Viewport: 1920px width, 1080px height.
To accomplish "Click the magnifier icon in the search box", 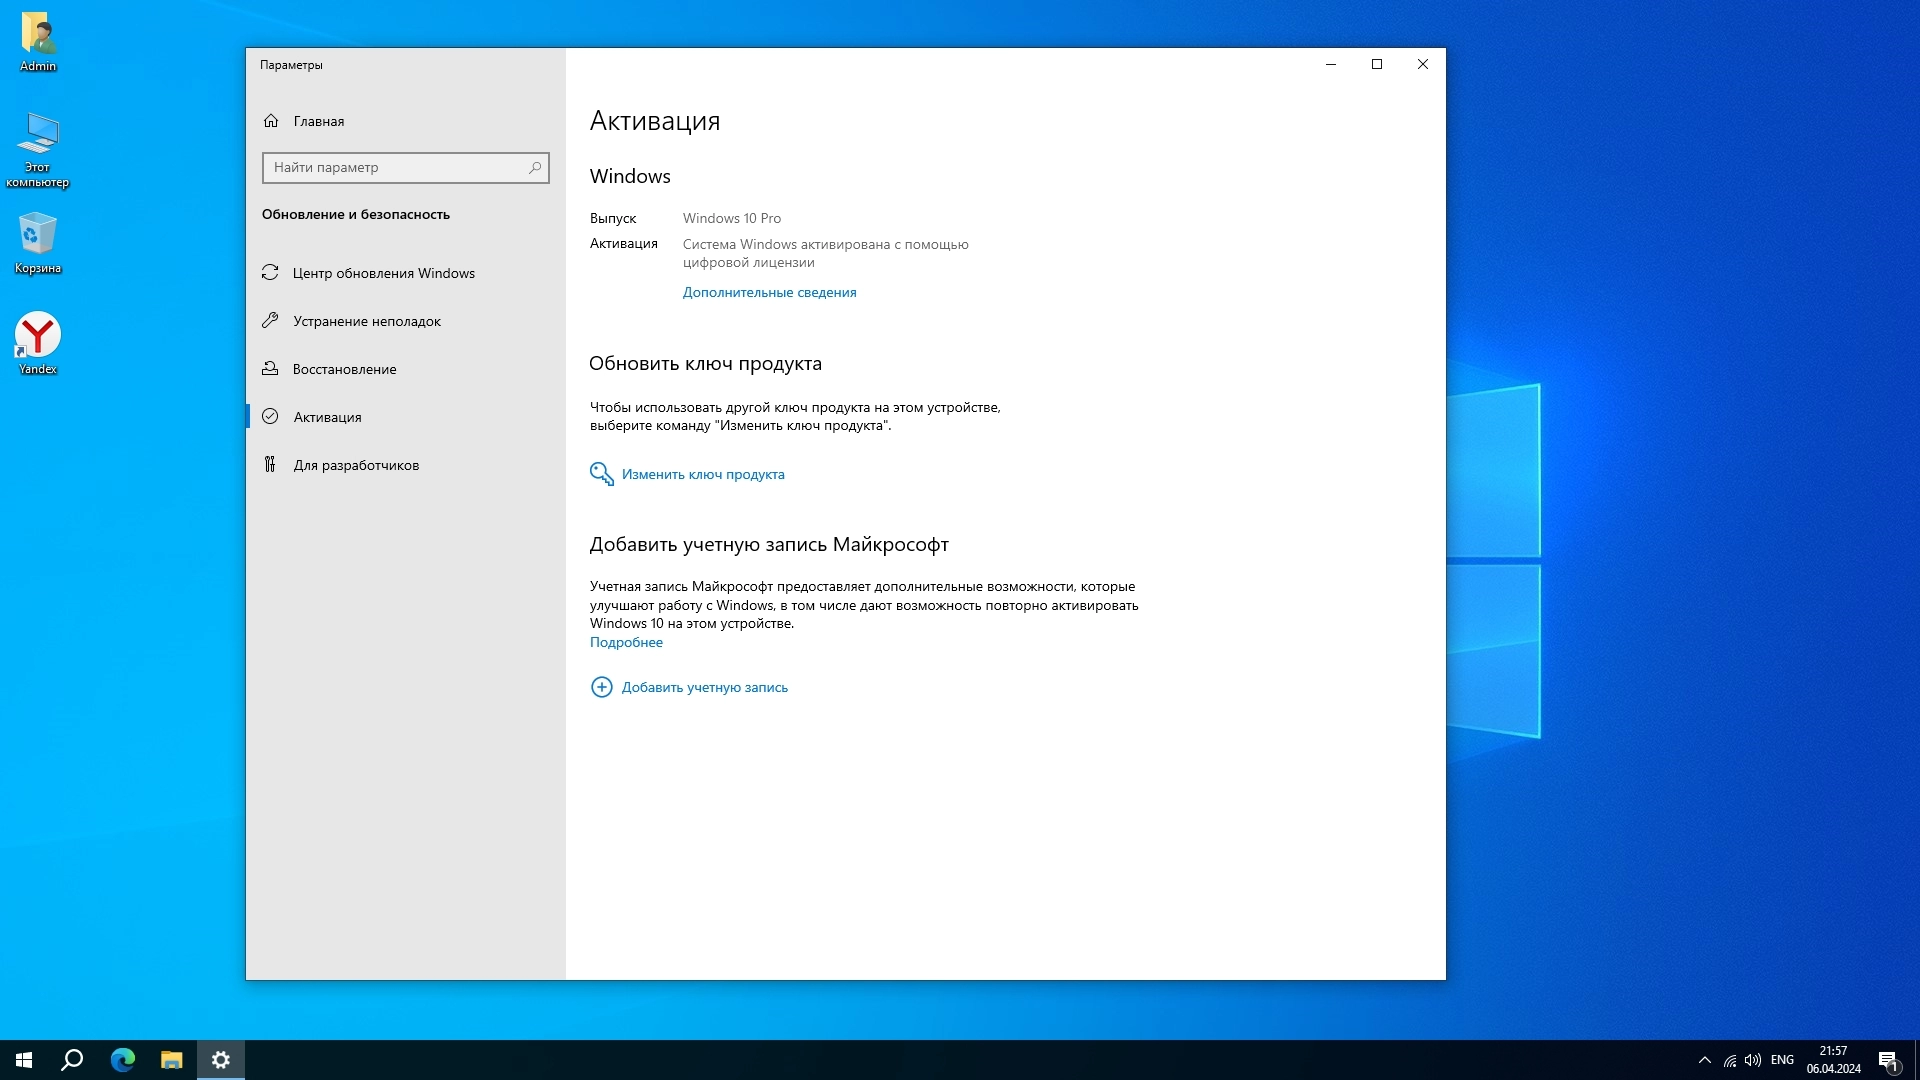I will point(535,168).
